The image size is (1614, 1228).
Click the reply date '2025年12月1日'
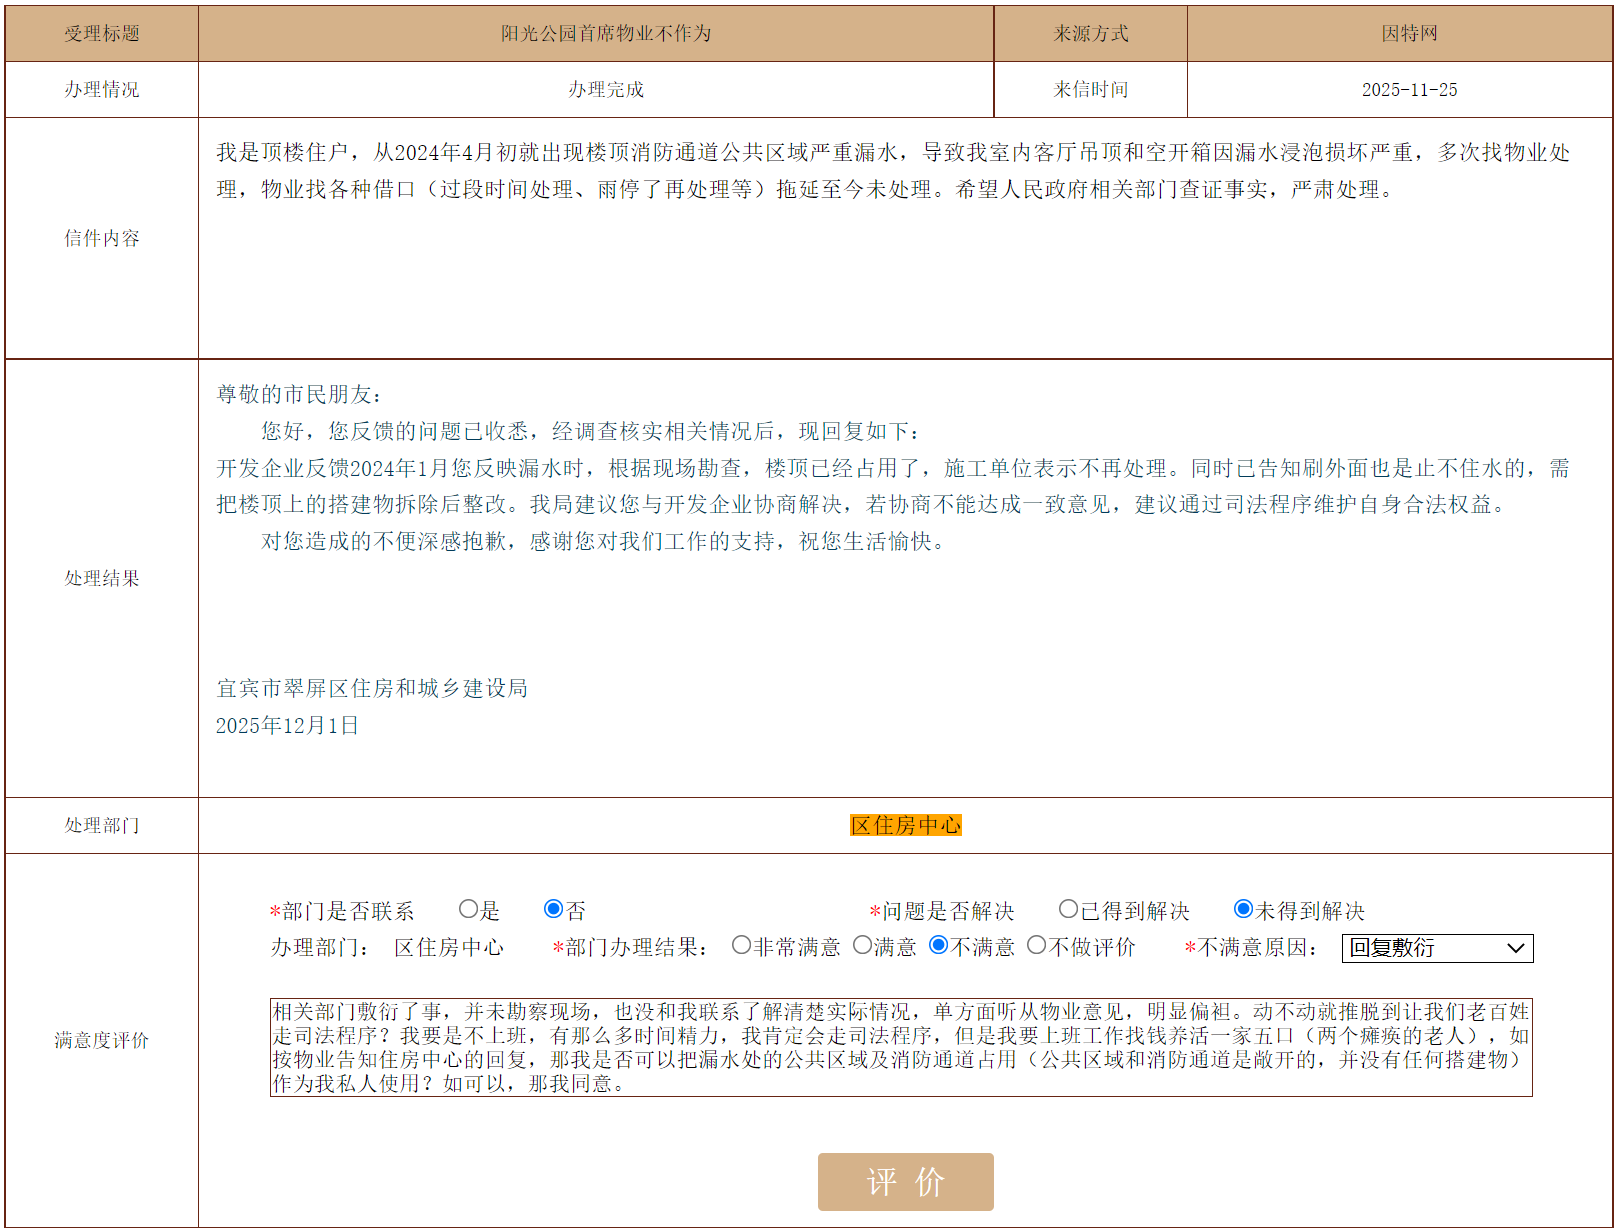(x=287, y=725)
